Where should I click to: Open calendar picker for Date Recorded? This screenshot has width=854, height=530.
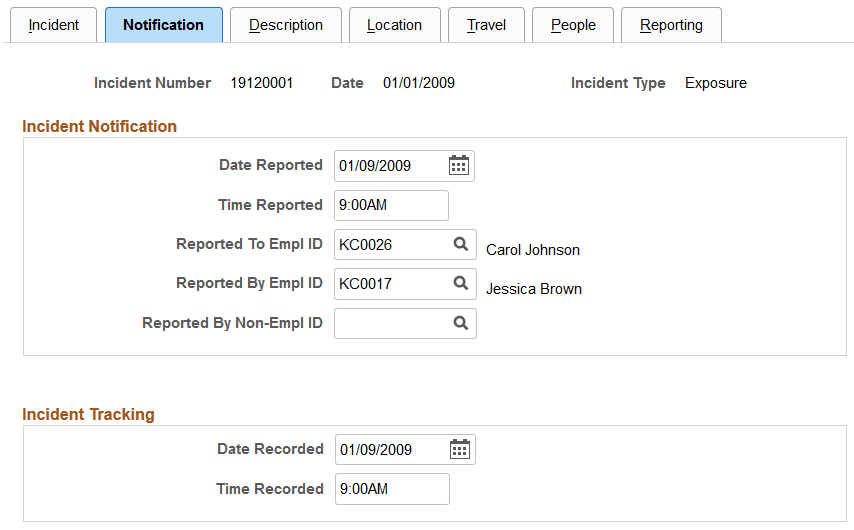460,449
